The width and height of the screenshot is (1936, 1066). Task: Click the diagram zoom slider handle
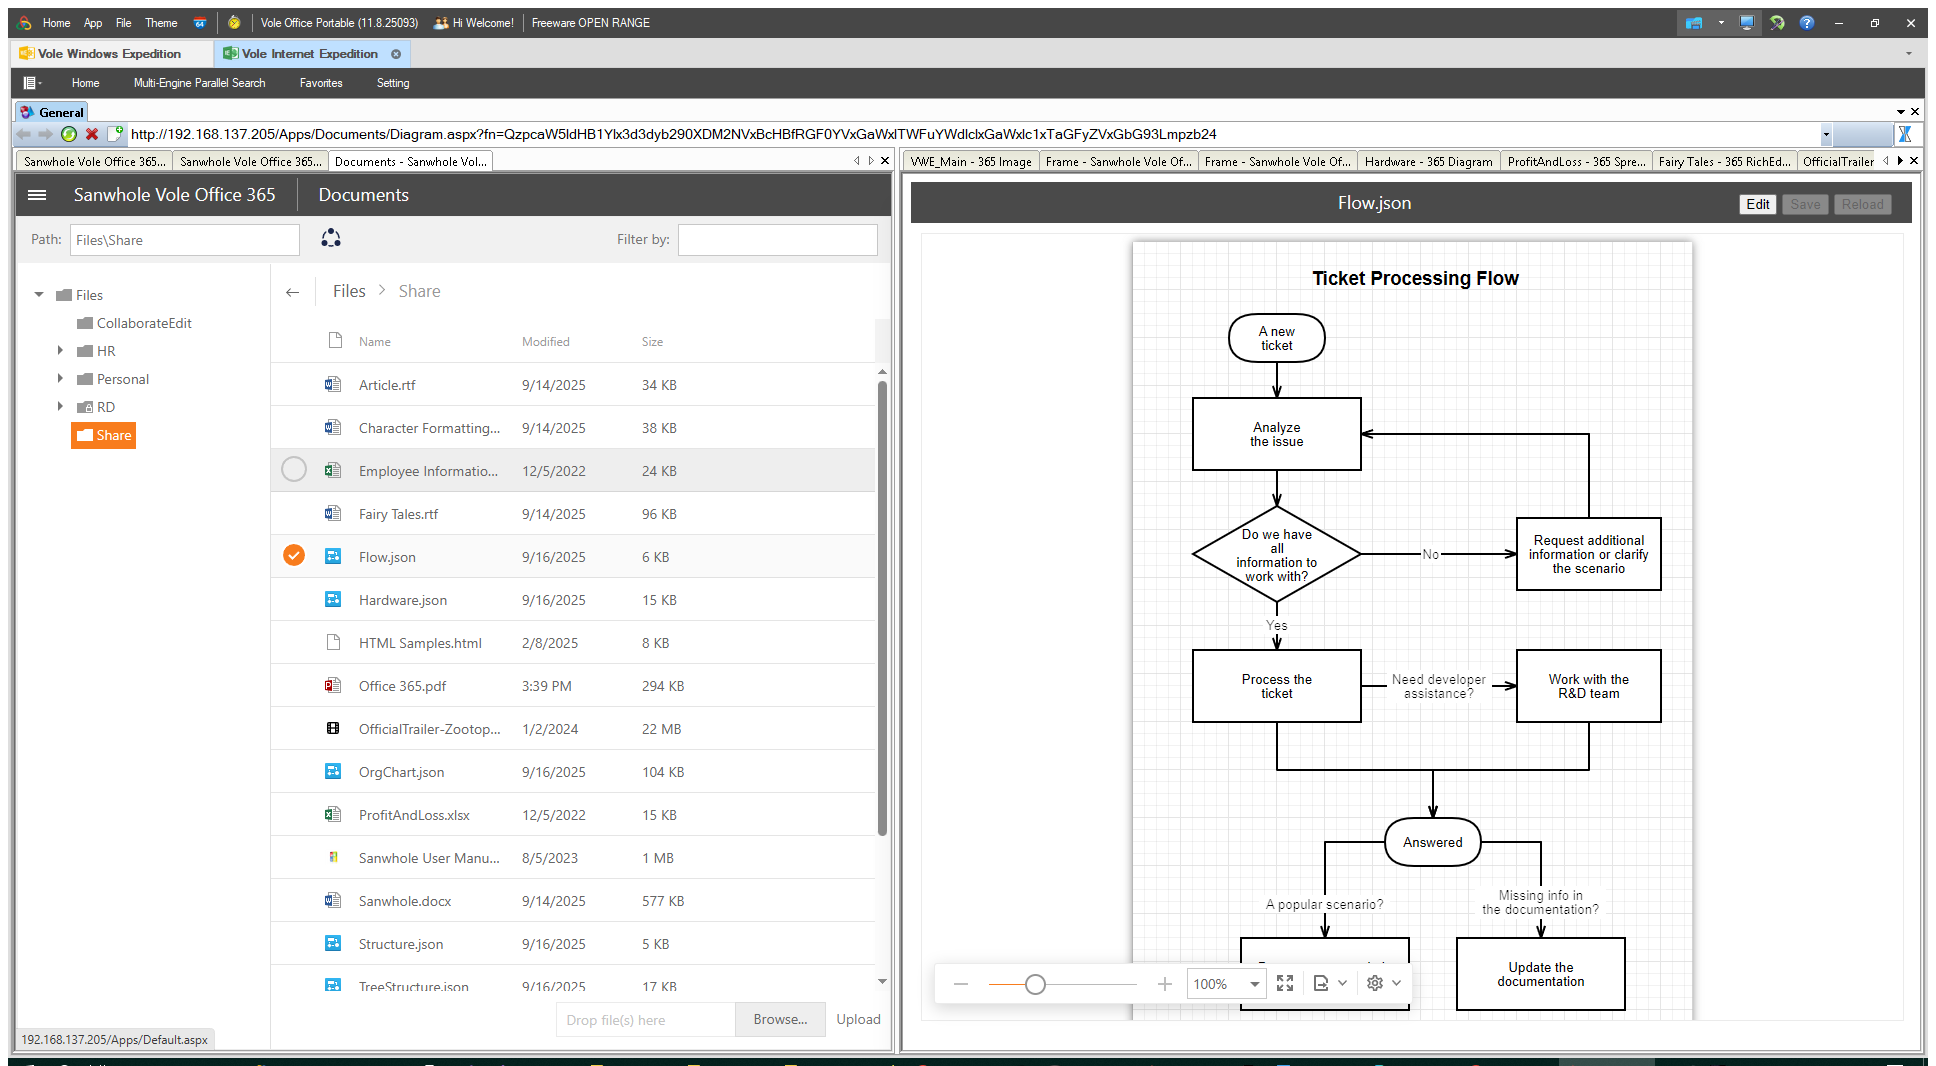[x=1035, y=984]
